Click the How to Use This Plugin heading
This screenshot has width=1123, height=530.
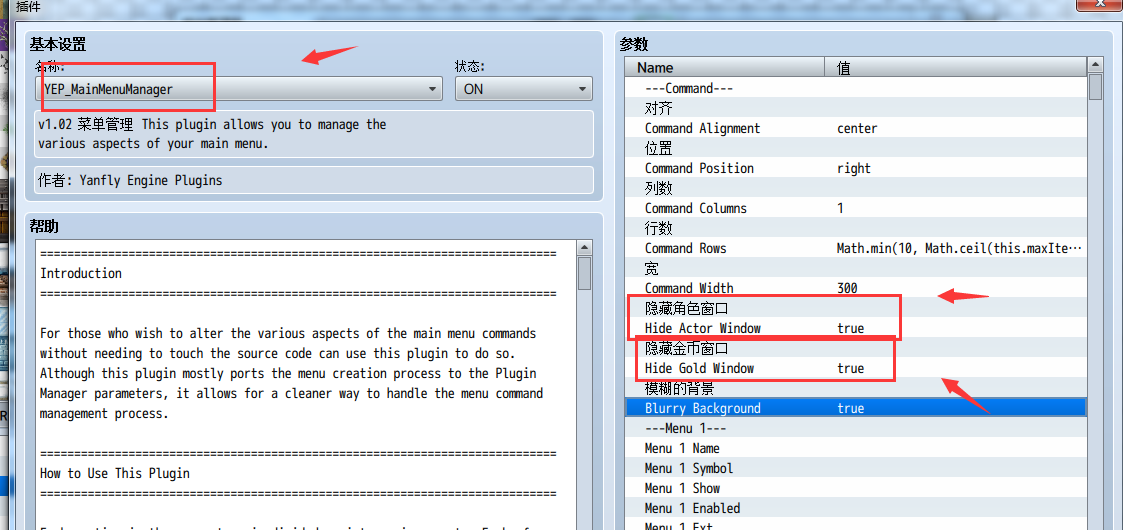tap(115, 473)
